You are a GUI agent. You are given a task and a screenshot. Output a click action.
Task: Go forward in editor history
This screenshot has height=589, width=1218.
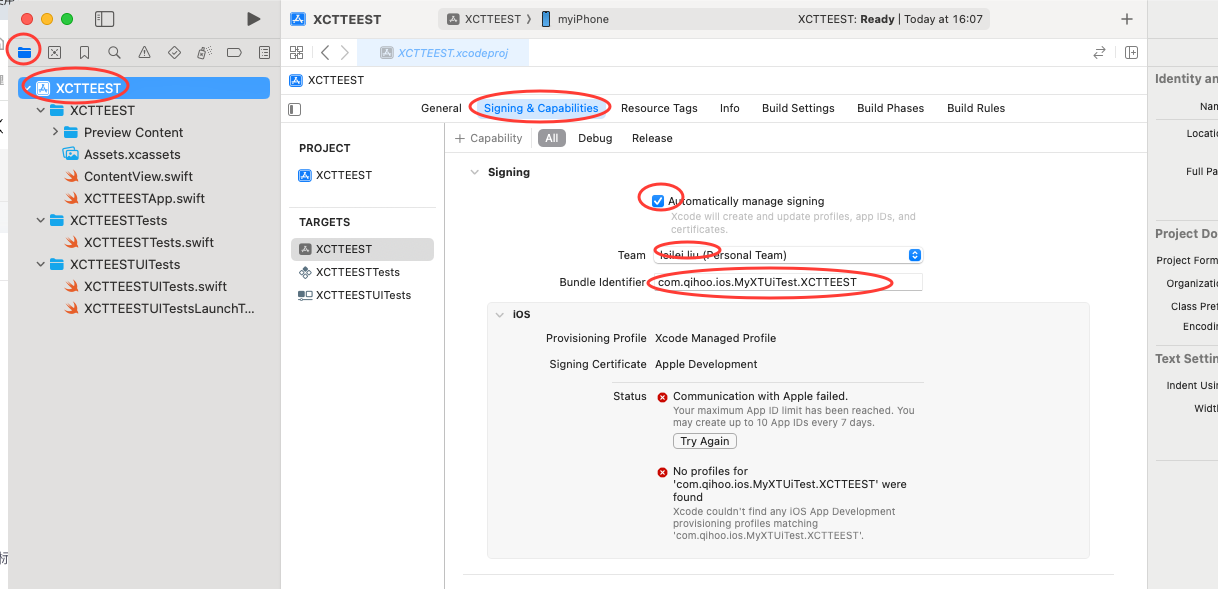[345, 52]
